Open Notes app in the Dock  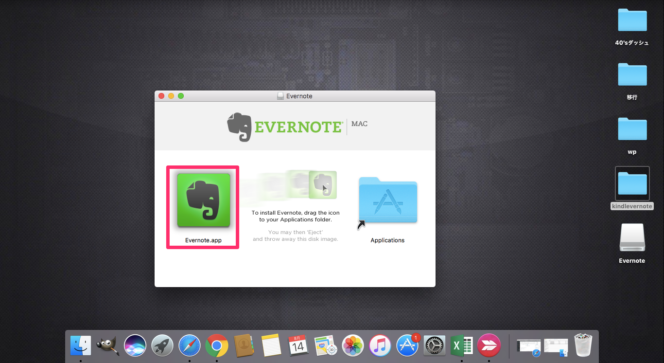(271, 345)
